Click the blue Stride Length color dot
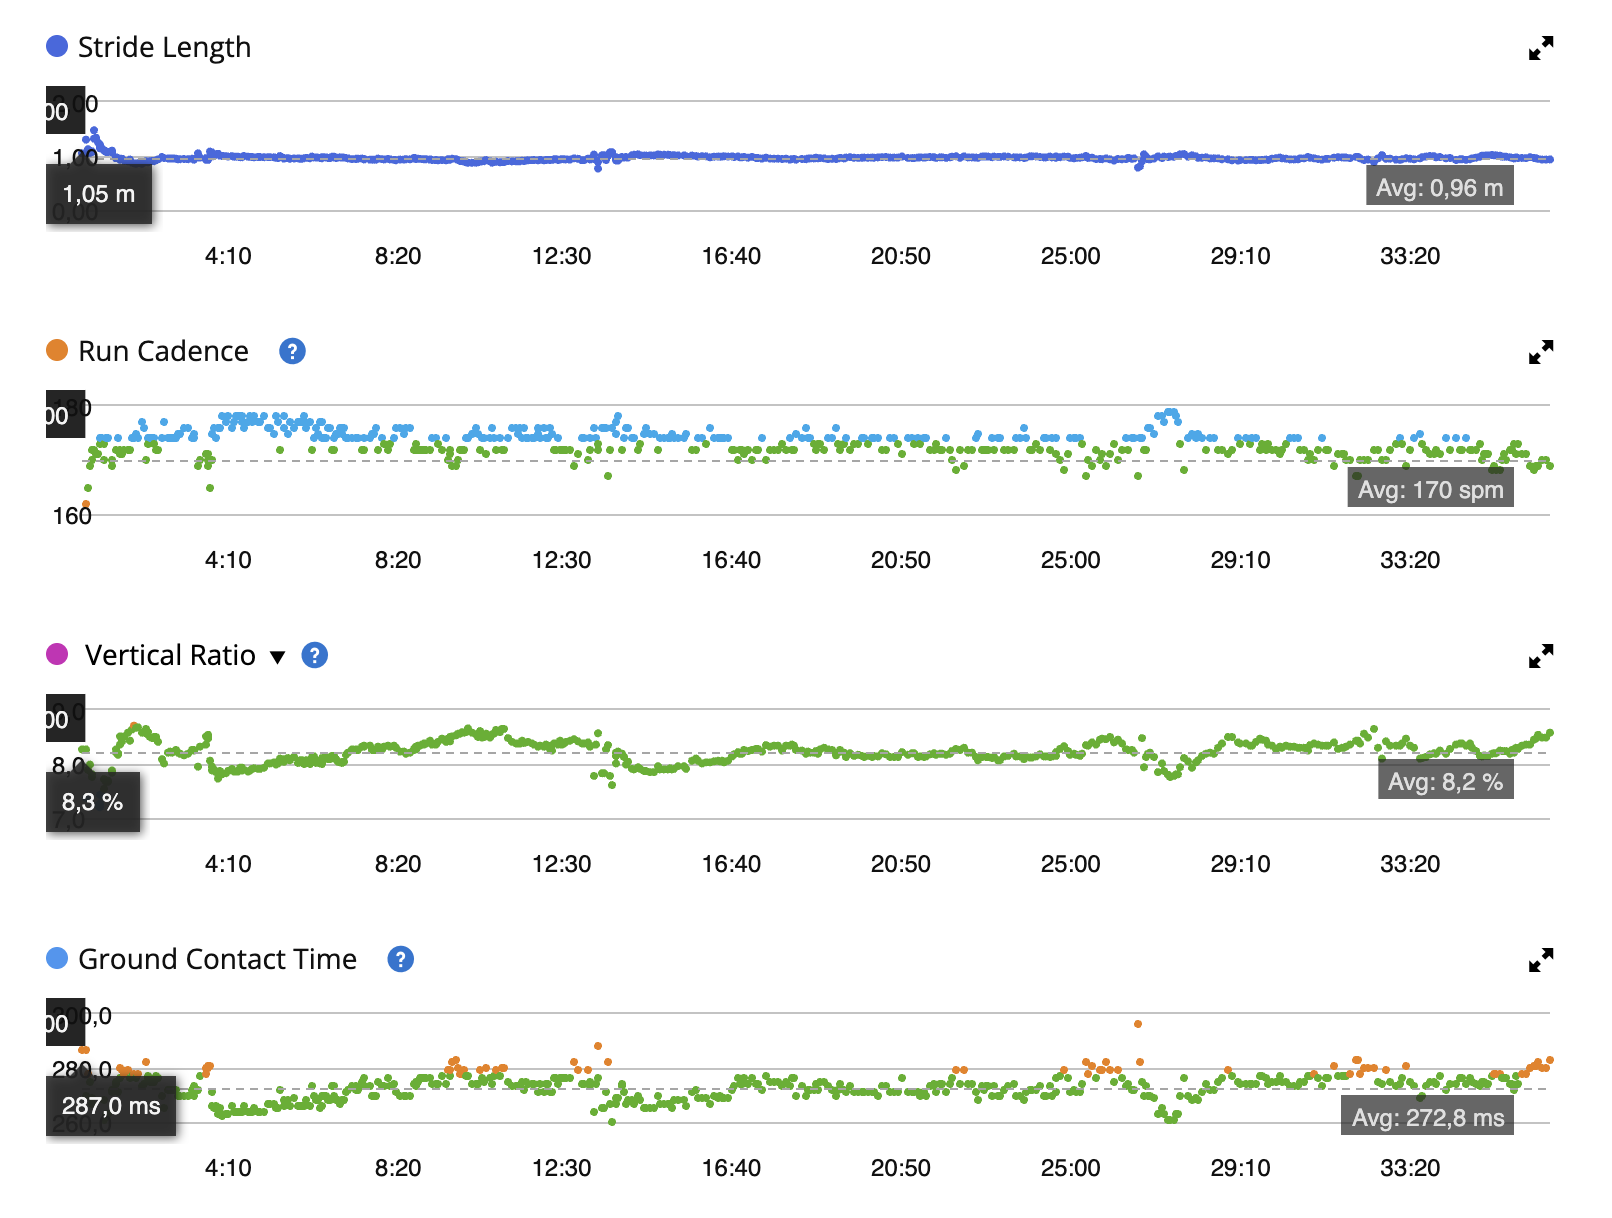 [x=57, y=46]
